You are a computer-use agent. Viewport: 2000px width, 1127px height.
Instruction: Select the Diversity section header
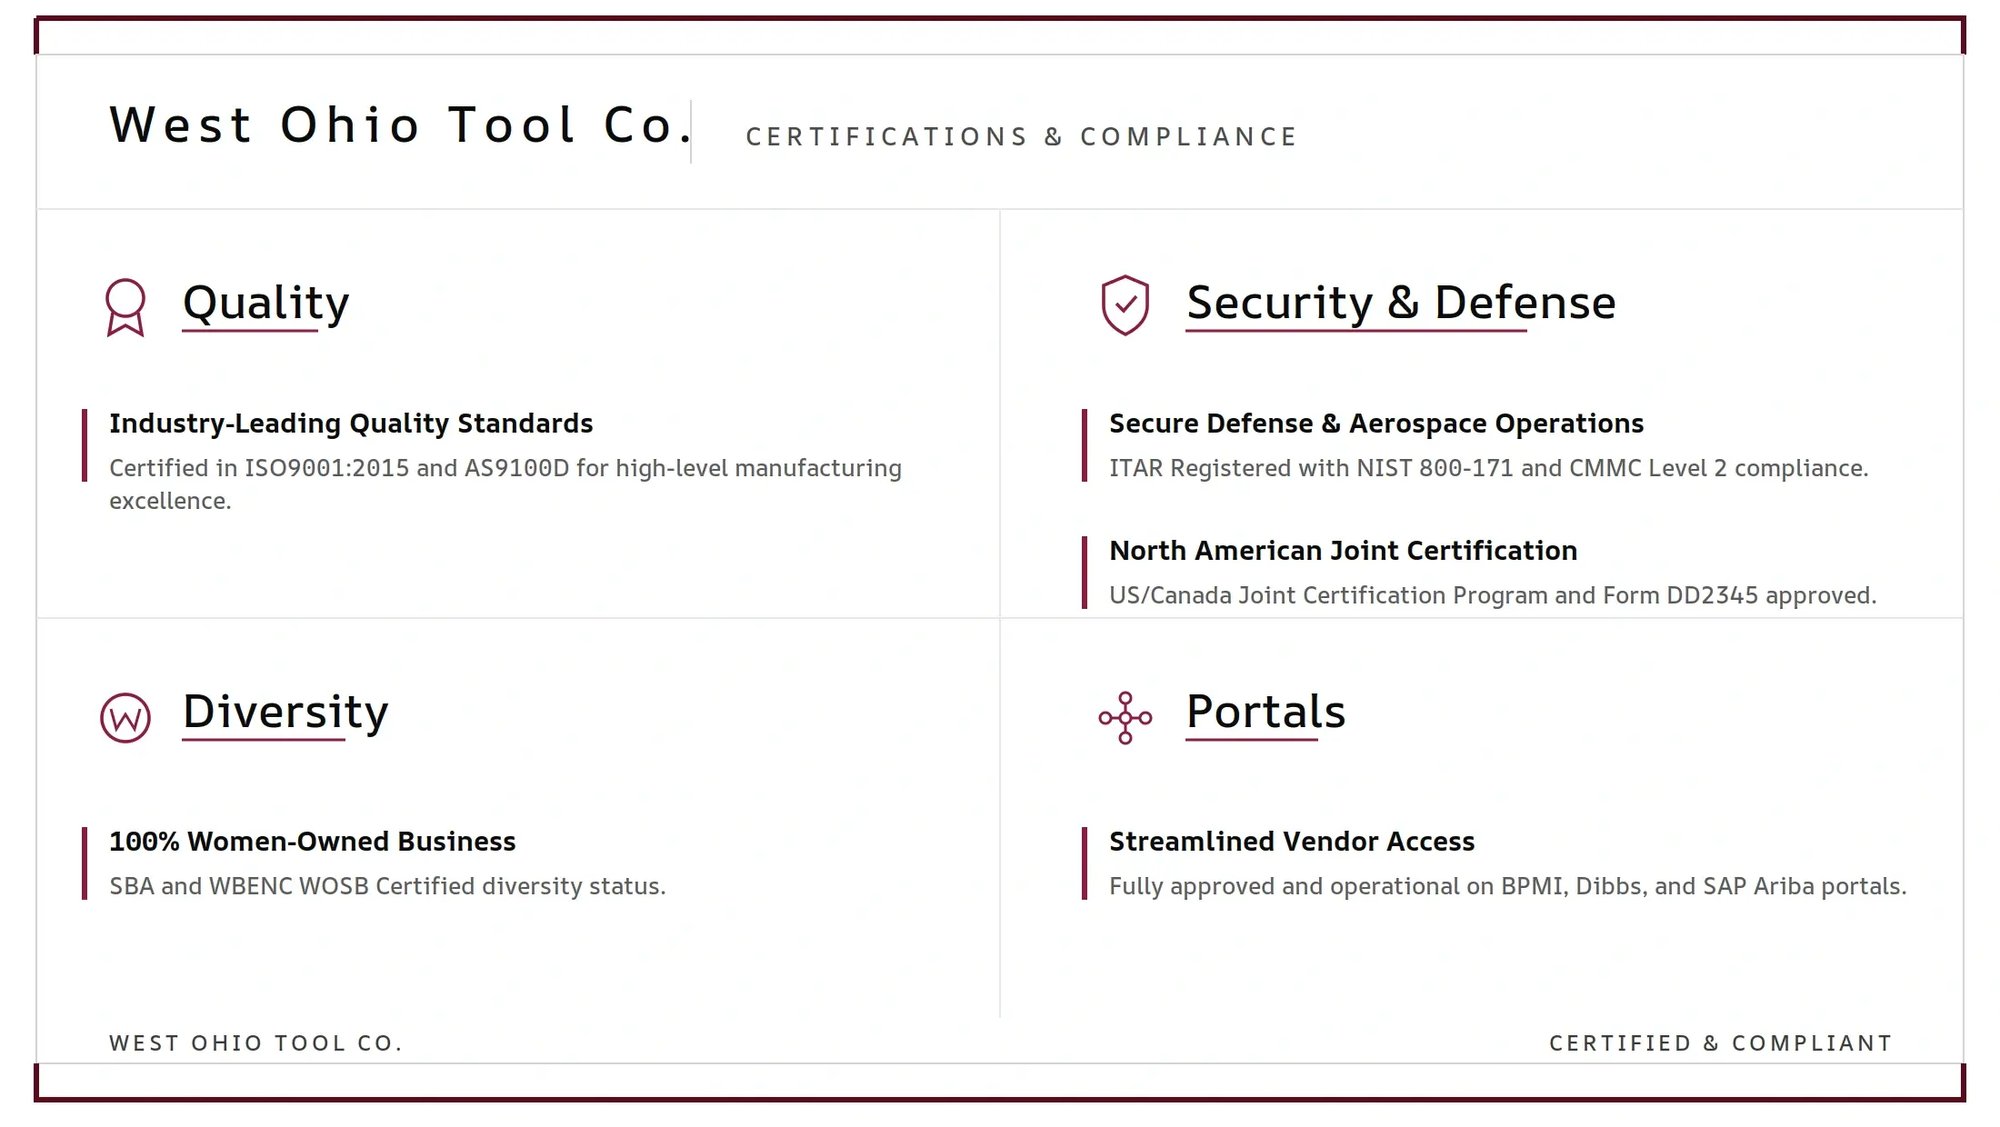(284, 712)
